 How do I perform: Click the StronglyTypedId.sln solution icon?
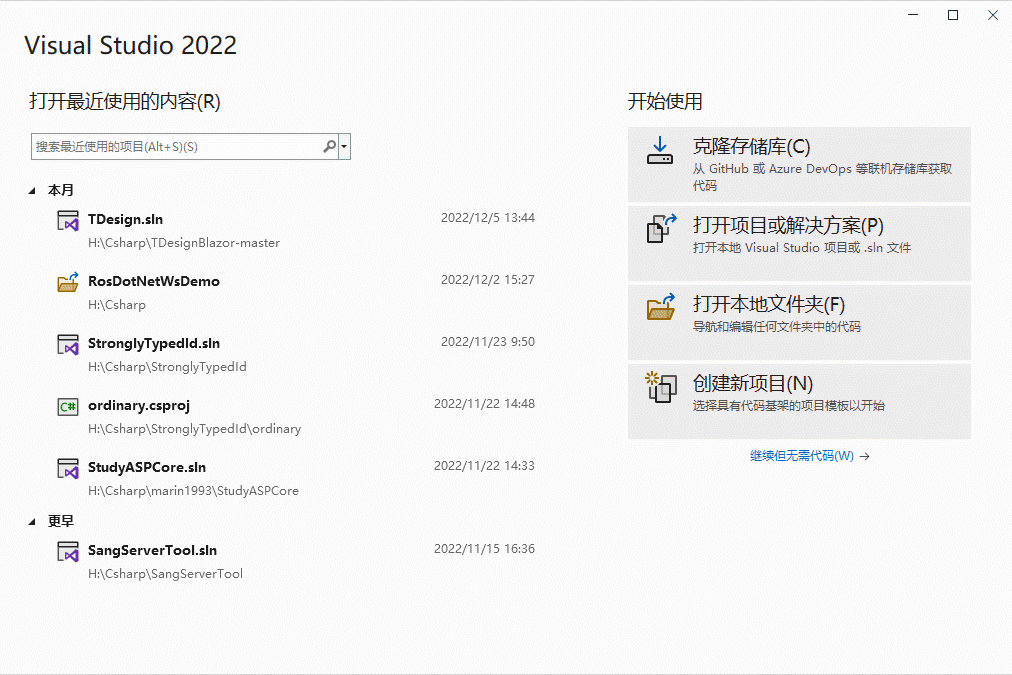click(67, 343)
